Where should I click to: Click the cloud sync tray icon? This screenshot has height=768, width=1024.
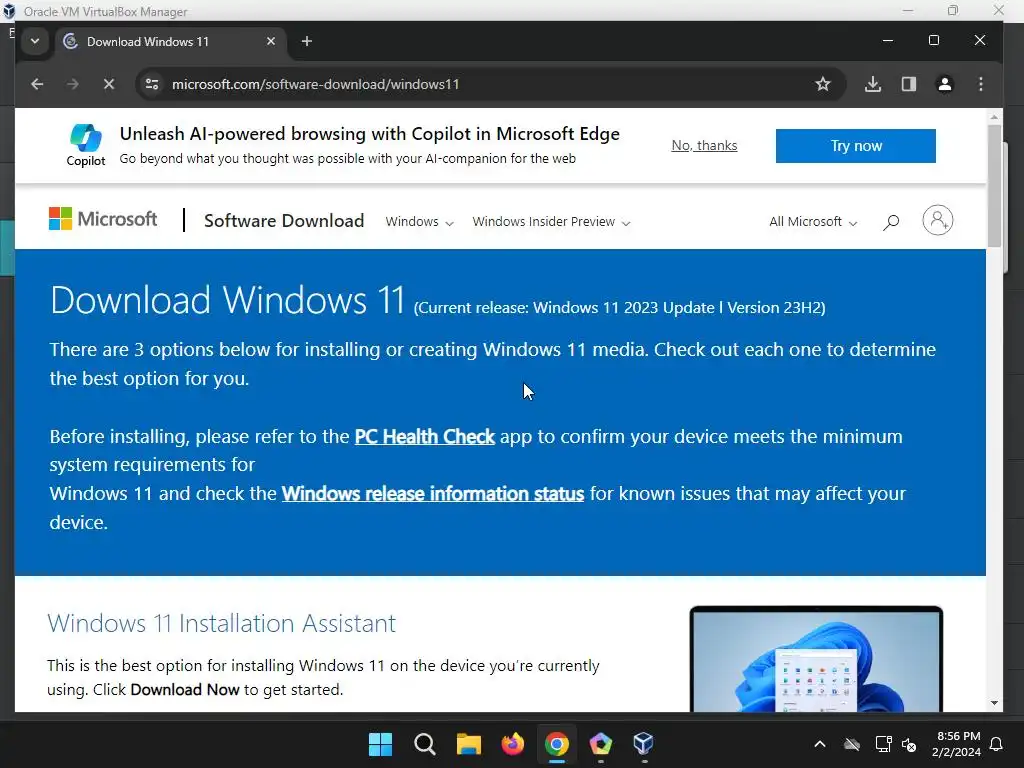click(x=852, y=744)
